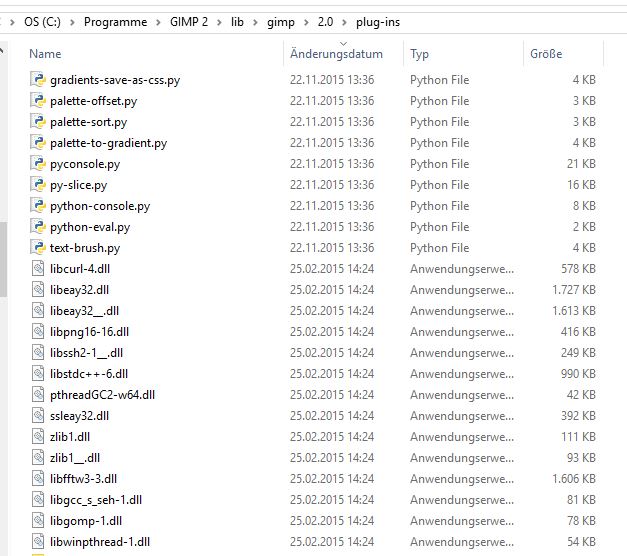Expand breadcrumb chevron after lib
Screen dimensions: 627x556
click(255, 22)
